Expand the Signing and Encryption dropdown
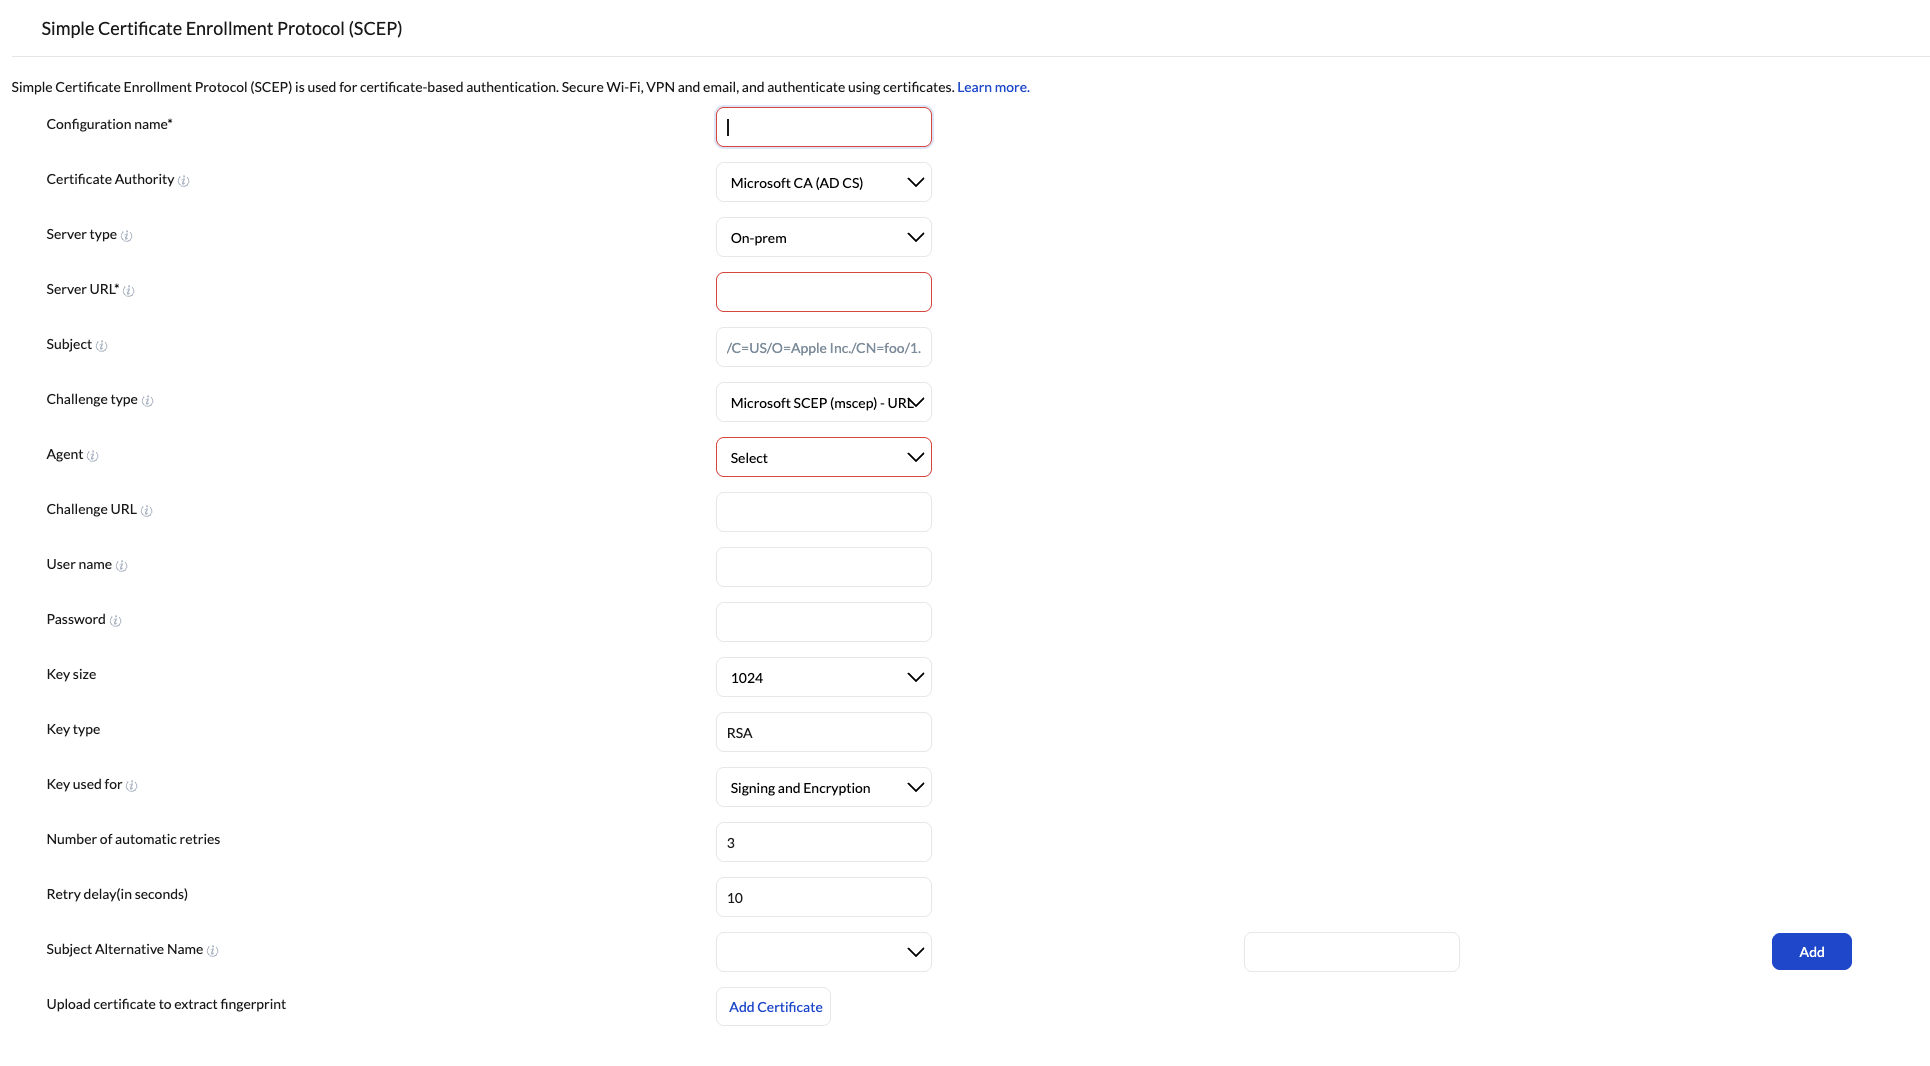Image resolution: width=1930 pixels, height=1066 pixels. [823, 787]
